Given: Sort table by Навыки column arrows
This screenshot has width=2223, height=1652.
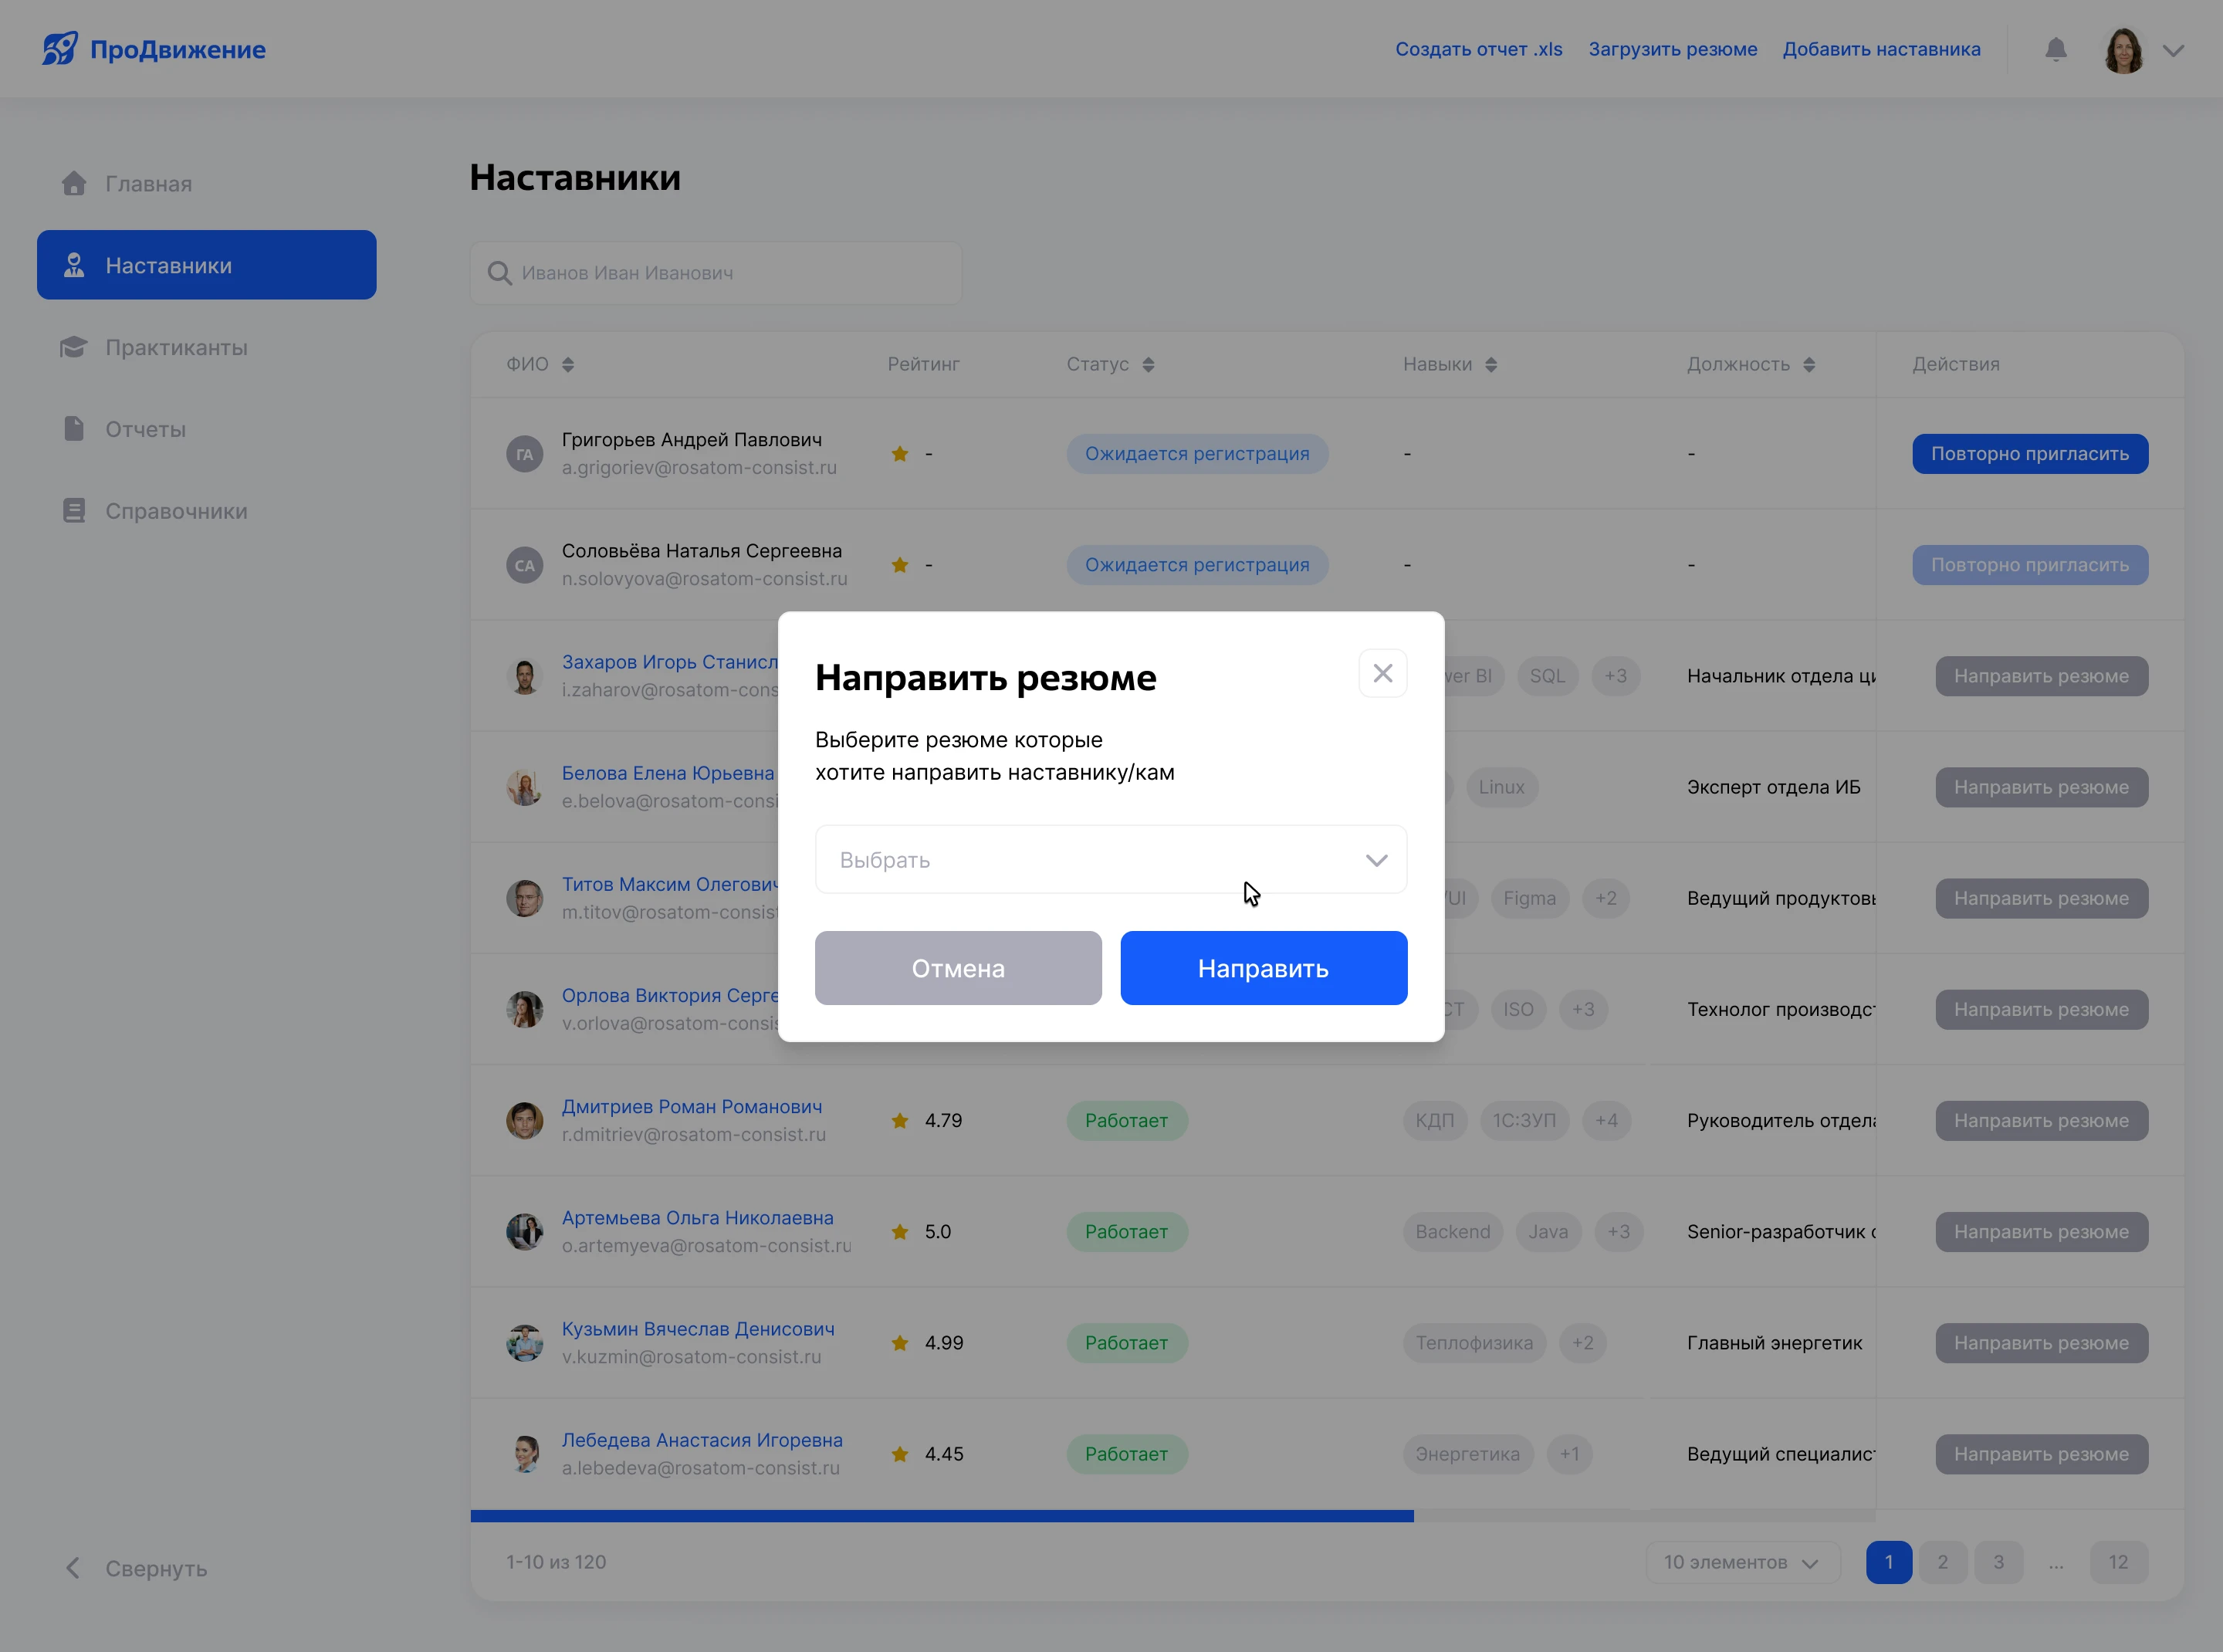Looking at the screenshot, I should click(1491, 364).
